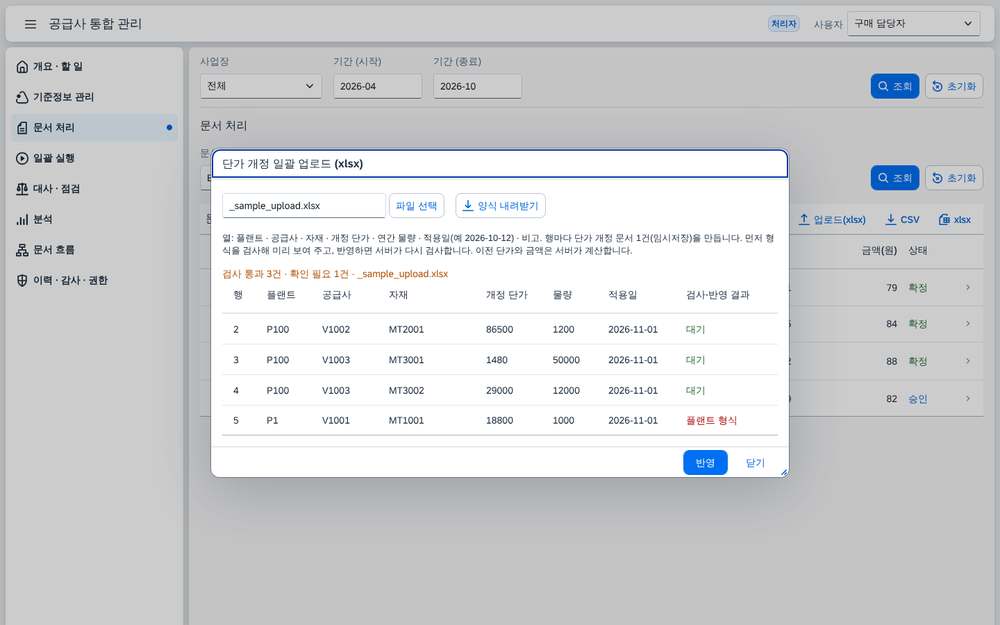
Task: Click revised price 29000
Action: (x=499, y=390)
